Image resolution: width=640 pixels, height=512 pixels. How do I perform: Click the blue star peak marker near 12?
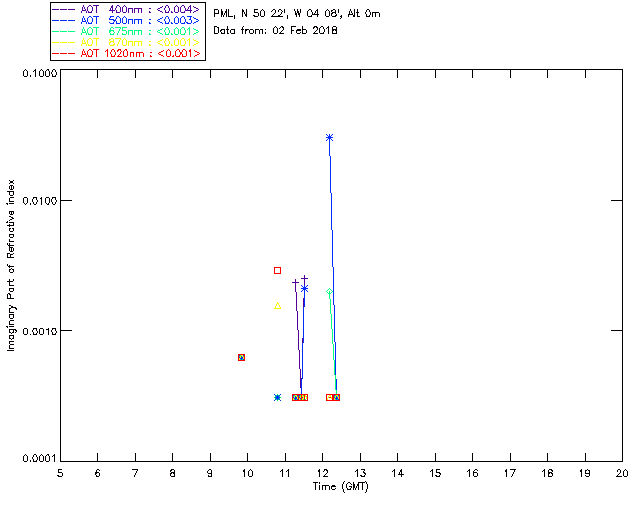[x=329, y=138]
